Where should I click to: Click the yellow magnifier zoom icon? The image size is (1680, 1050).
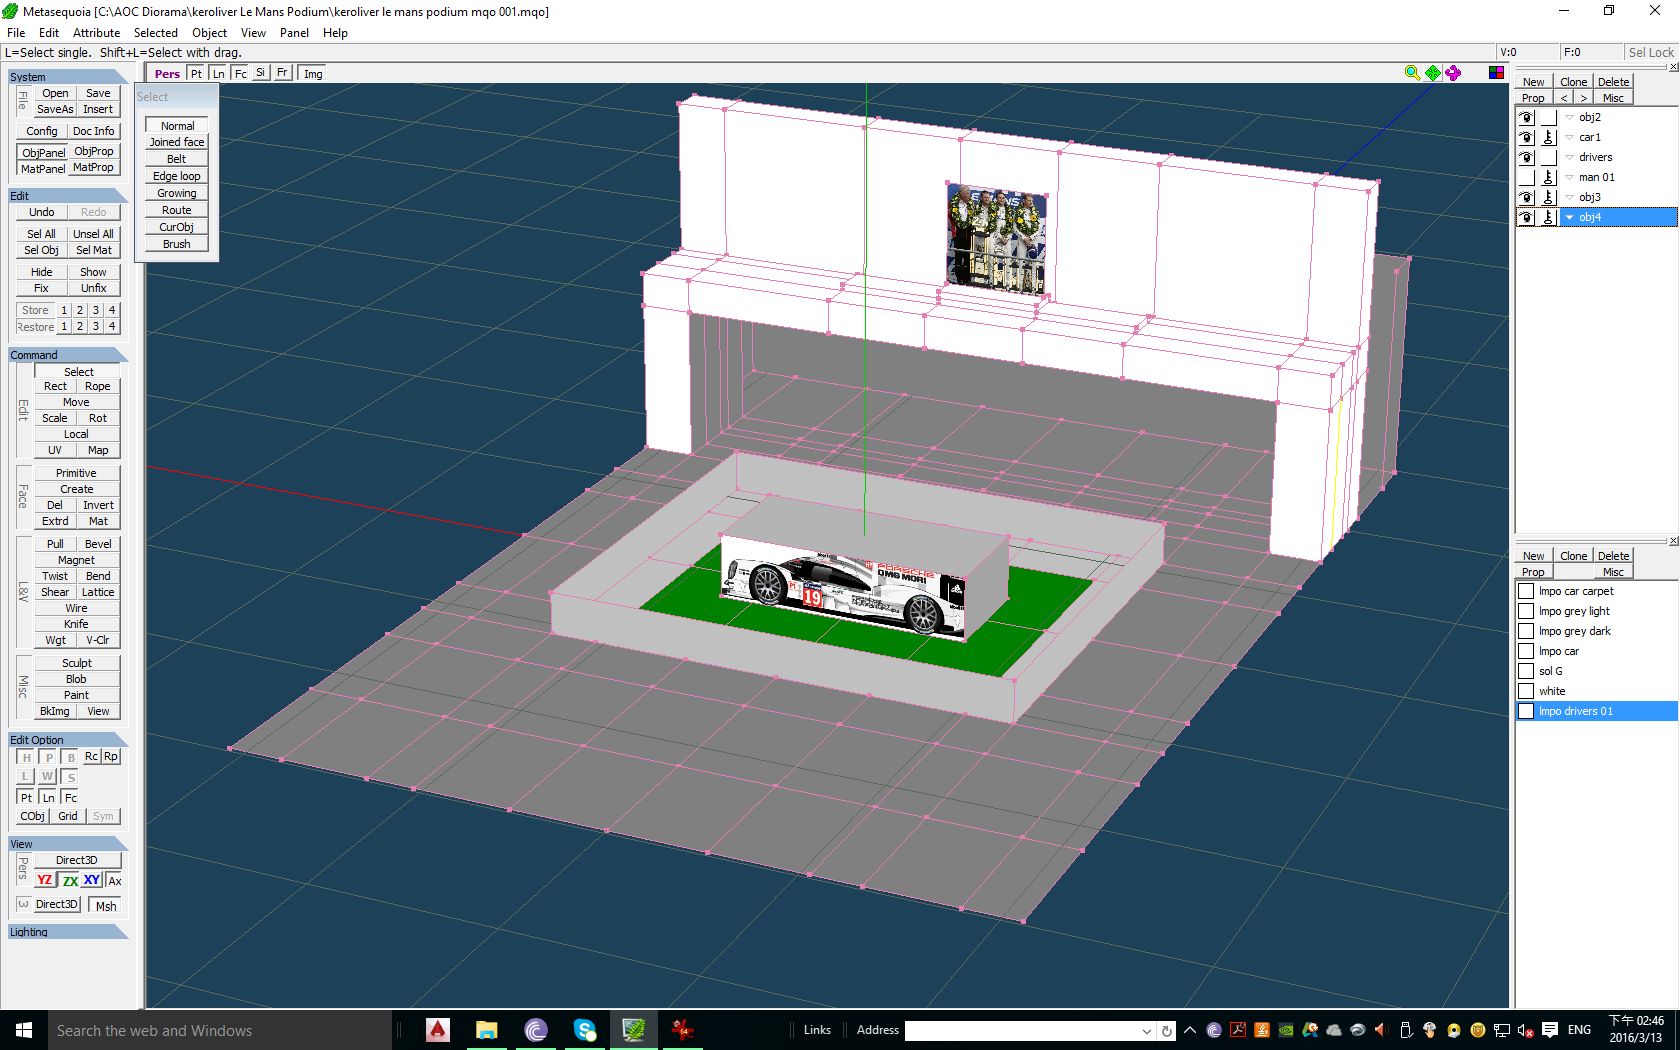pos(1412,73)
